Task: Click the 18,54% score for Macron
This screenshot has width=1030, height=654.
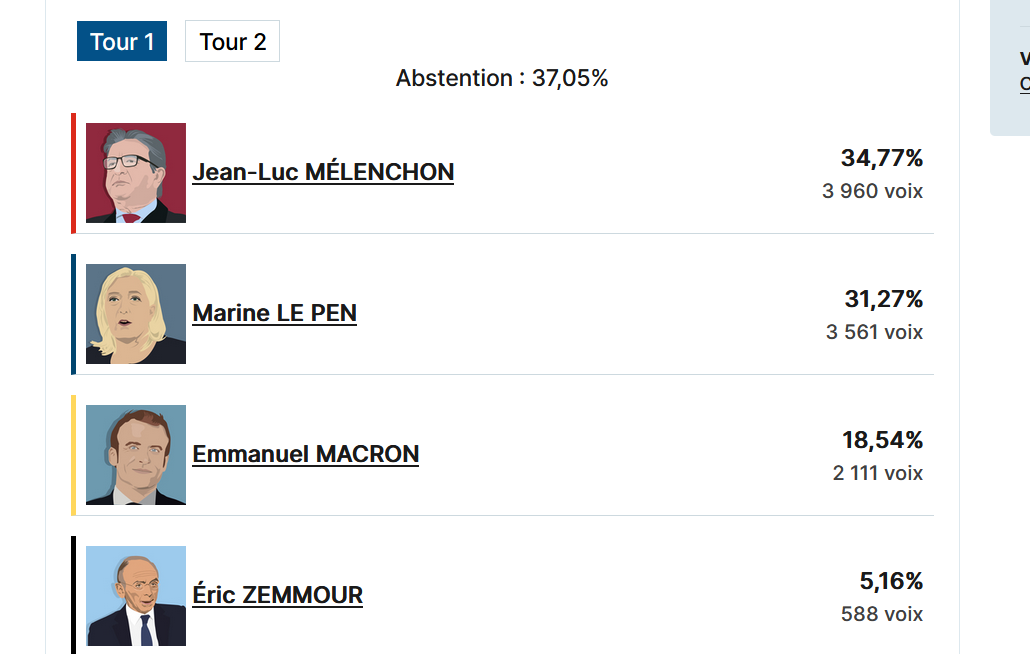Action: point(882,440)
